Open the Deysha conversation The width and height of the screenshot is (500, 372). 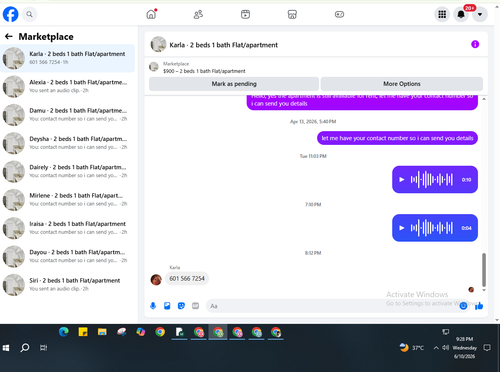[67, 143]
